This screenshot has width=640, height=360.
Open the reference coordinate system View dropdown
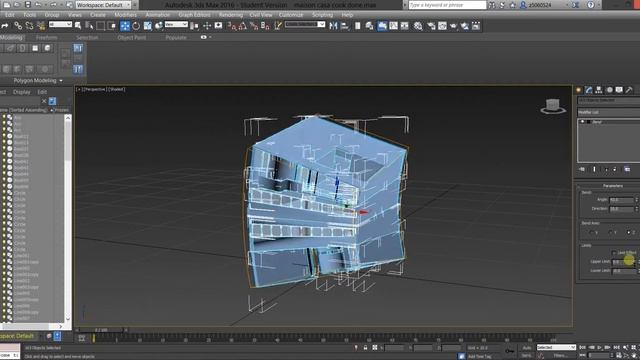(176, 24)
